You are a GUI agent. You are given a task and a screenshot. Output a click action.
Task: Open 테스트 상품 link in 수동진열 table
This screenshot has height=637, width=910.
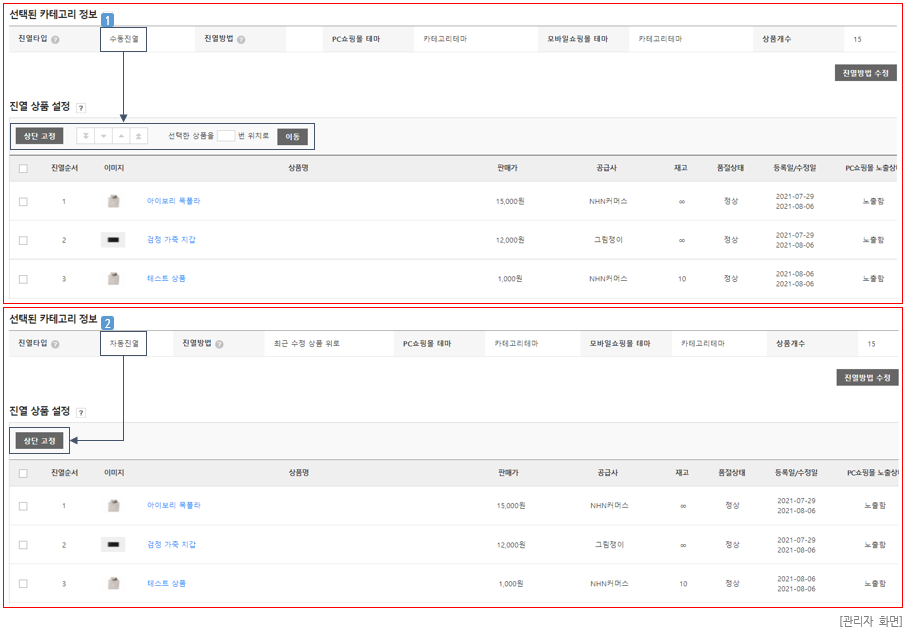[166, 278]
